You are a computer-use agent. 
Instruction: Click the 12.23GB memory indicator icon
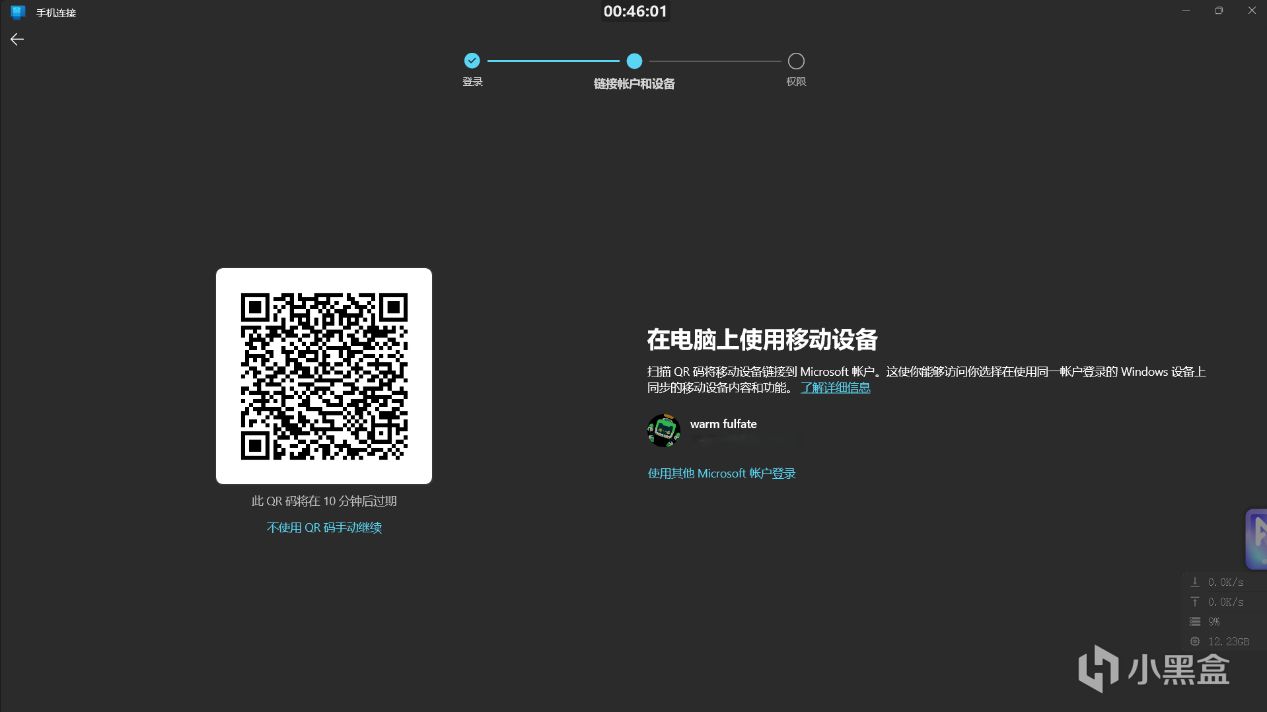1194,641
